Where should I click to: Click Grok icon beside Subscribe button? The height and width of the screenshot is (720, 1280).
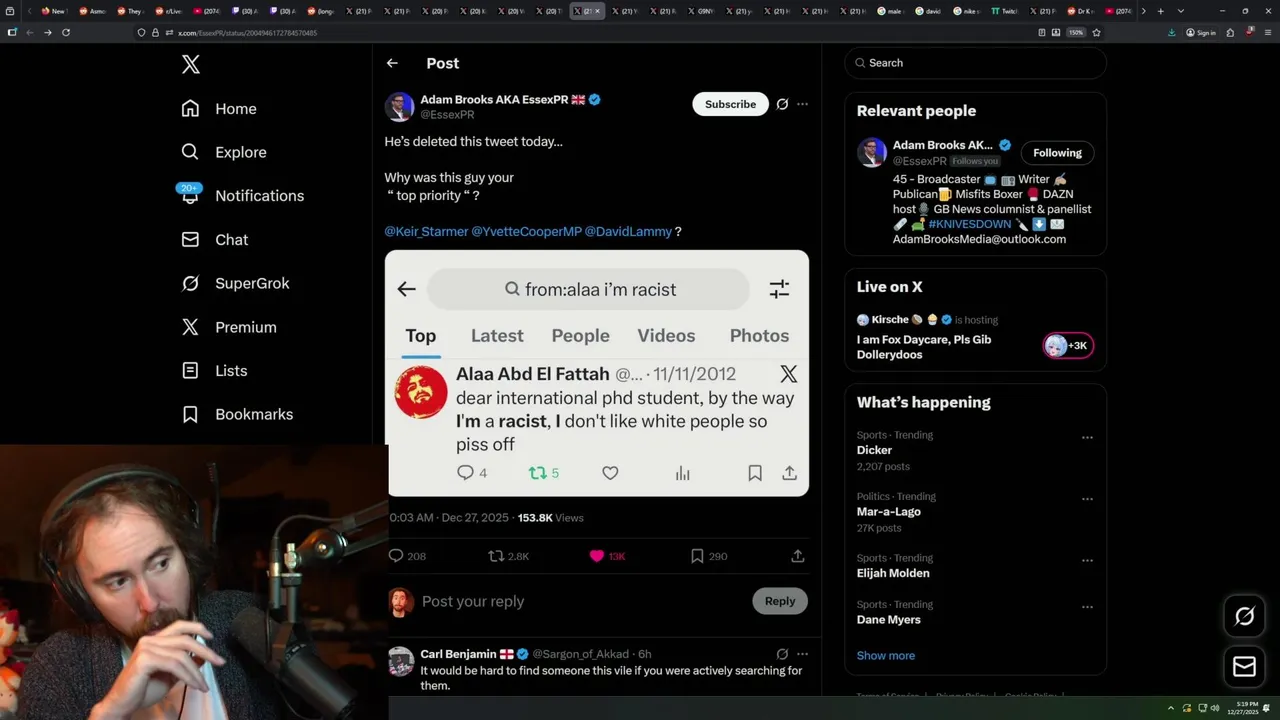pyautogui.click(x=782, y=104)
